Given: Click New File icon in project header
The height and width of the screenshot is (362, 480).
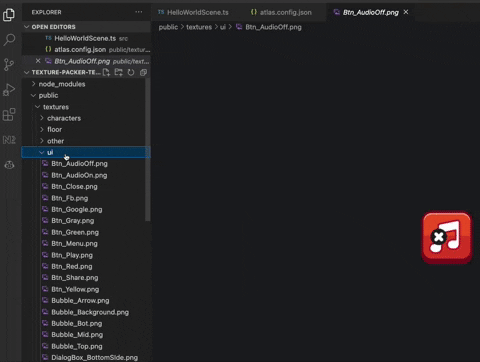Looking at the screenshot, I should (106, 72).
